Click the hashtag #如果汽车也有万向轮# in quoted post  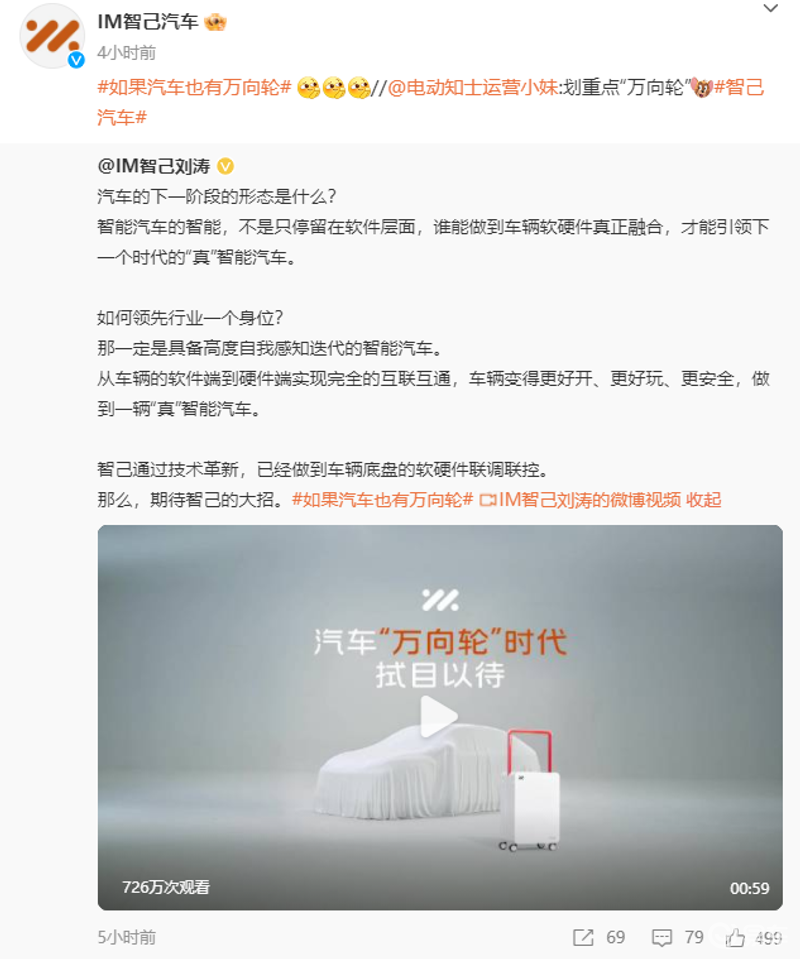[x=382, y=500]
